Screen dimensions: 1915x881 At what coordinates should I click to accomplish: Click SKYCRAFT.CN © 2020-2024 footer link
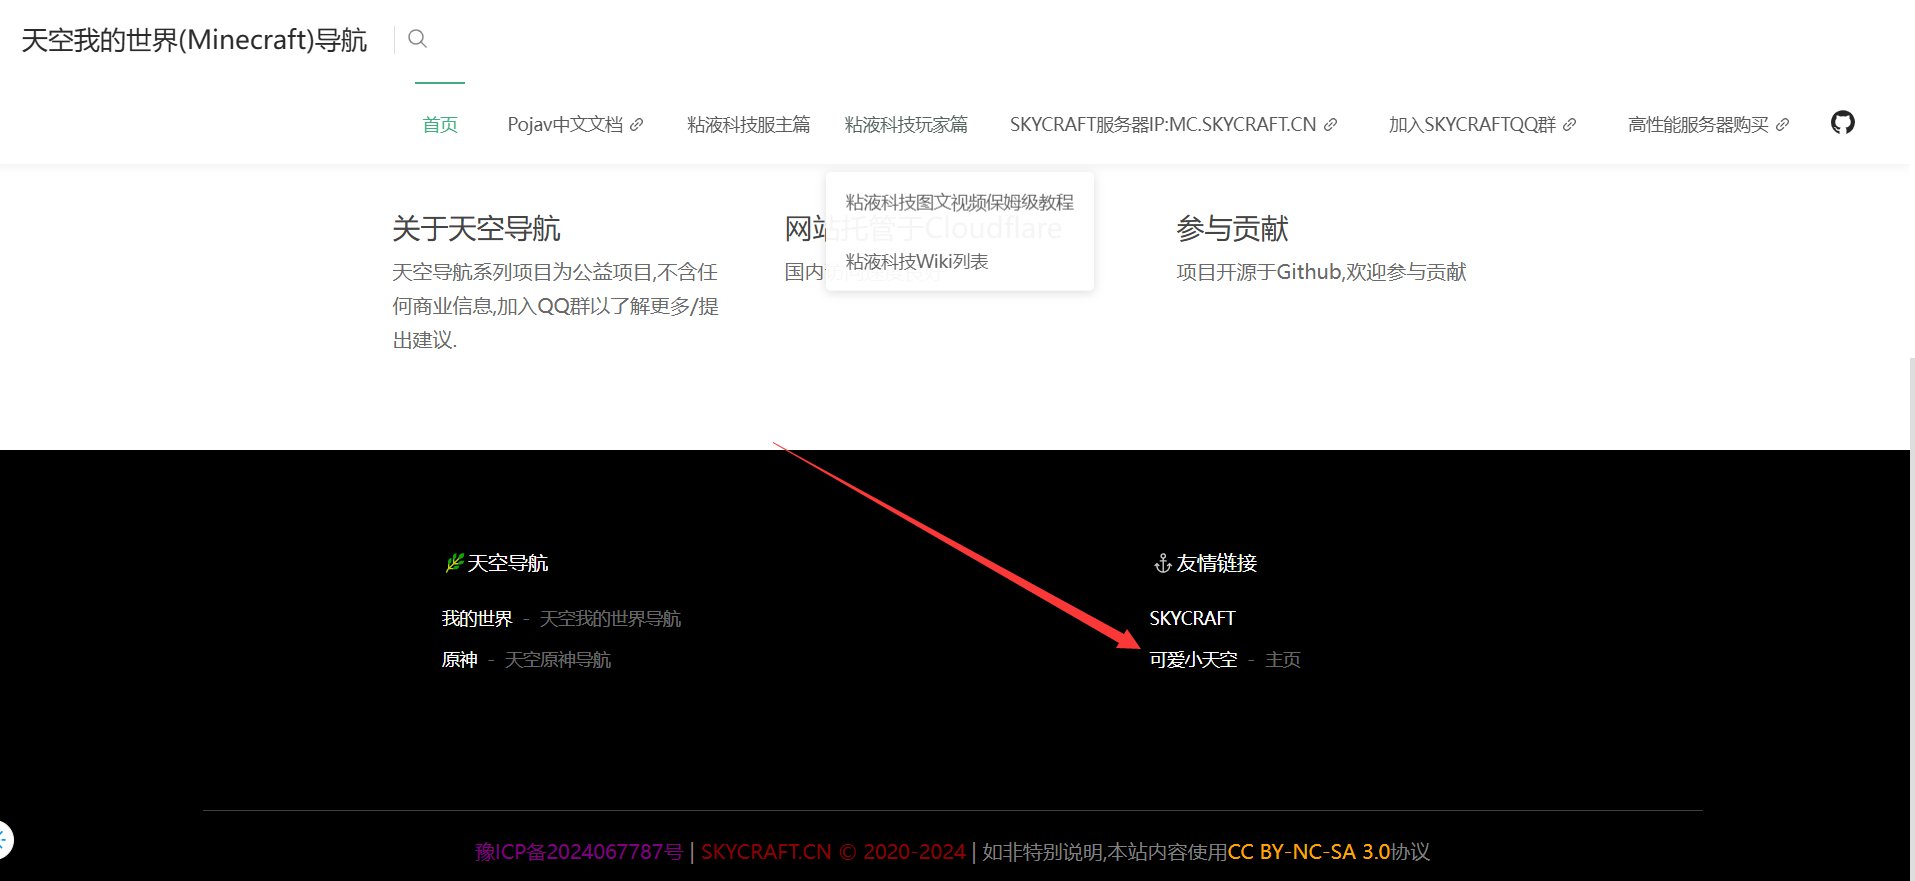833,852
